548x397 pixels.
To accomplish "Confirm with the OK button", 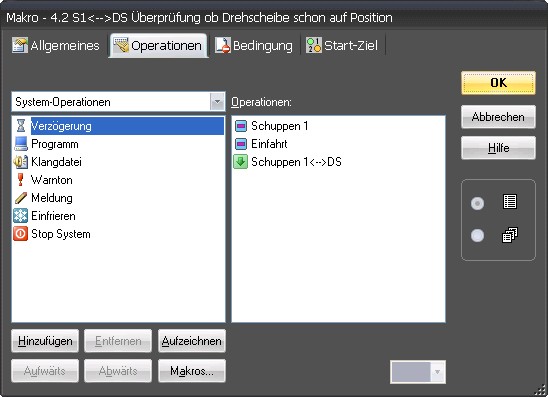I will [x=498, y=83].
